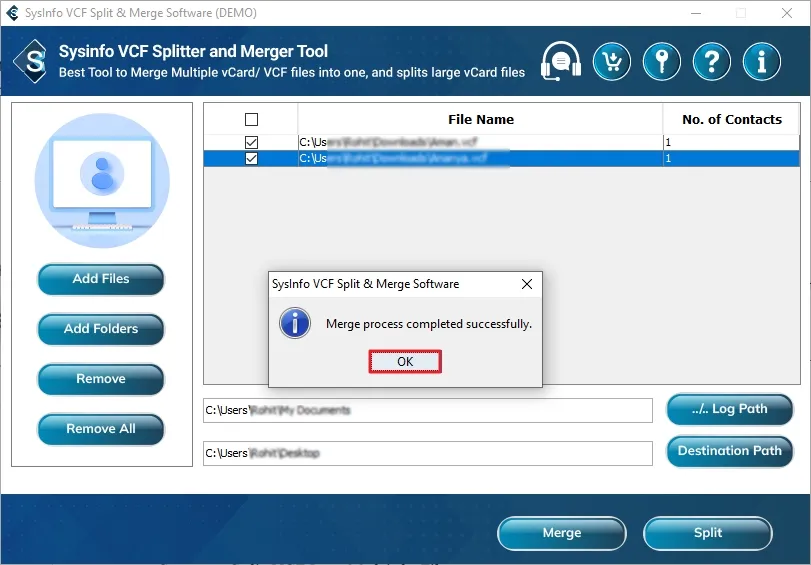This screenshot has width=811, height=565.
Task: Click the Remove All button
Action: [x=101, y=429]
